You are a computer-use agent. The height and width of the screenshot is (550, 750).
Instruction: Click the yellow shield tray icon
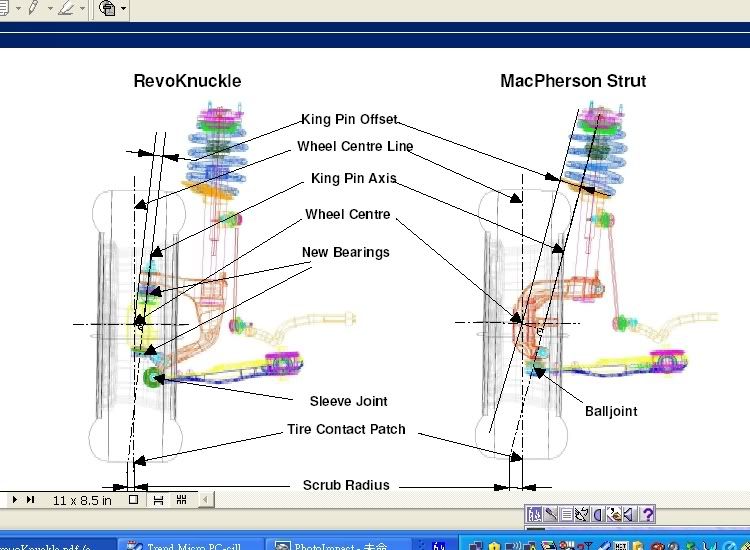coord(494,546)
